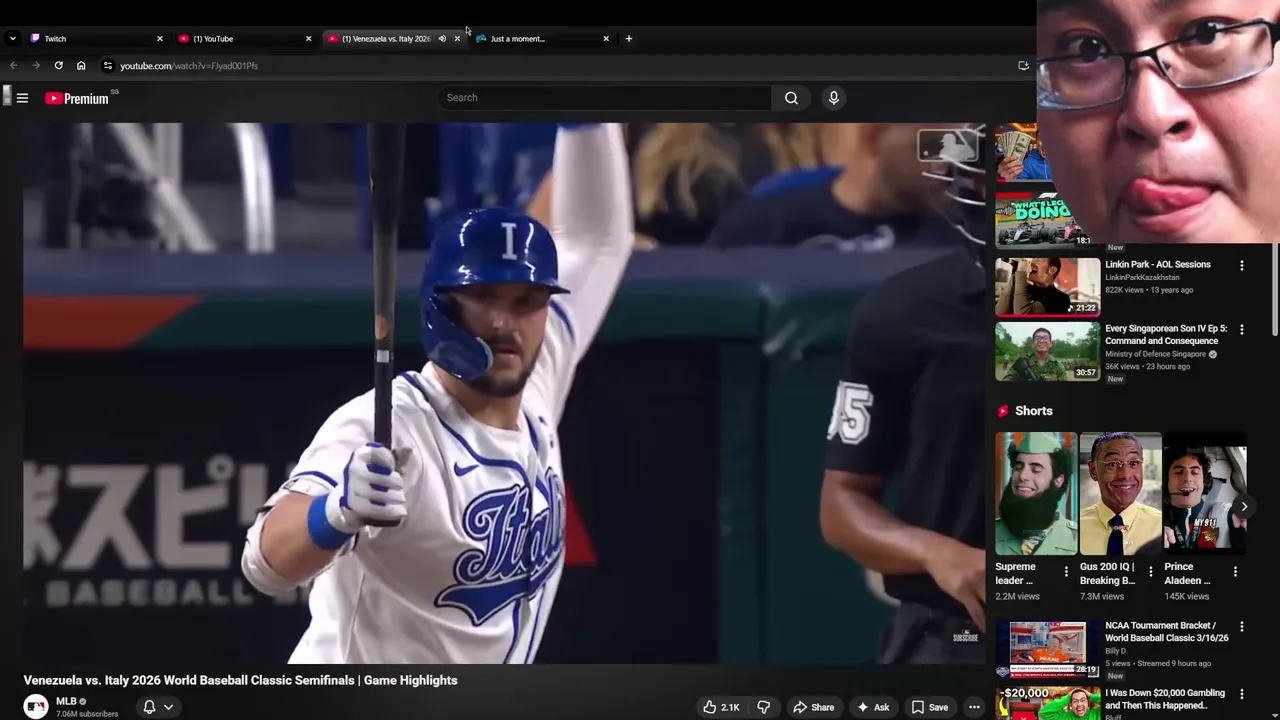Toggle the notification bell for MLB
The height and width of the screenshot is (720, 1280).
(x=149, y=707)
